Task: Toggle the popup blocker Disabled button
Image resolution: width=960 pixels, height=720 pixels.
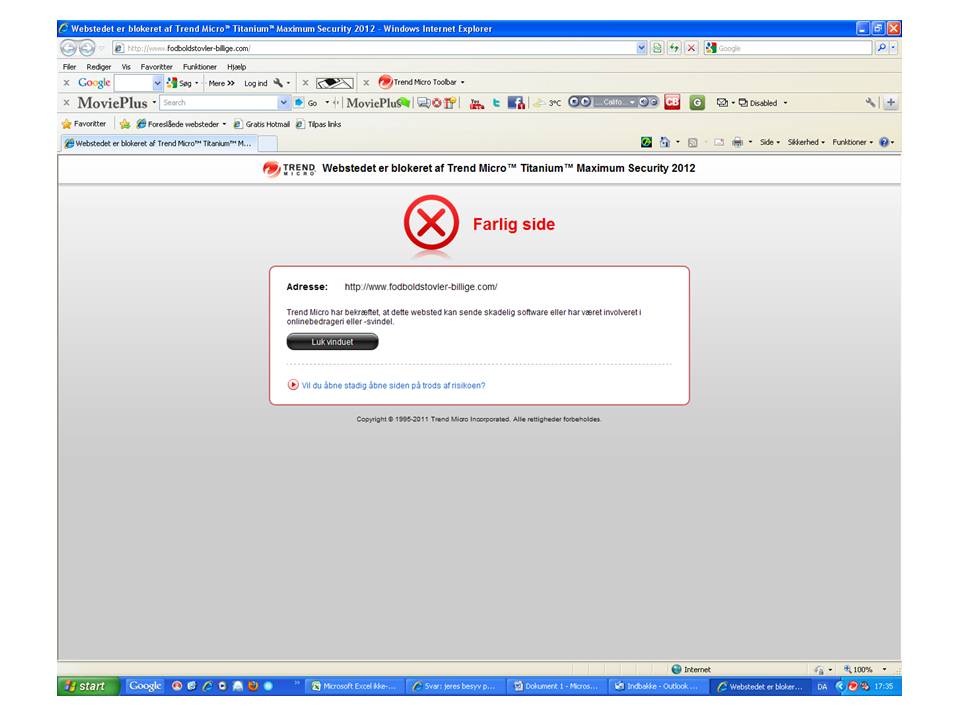Action: (758, 103)
